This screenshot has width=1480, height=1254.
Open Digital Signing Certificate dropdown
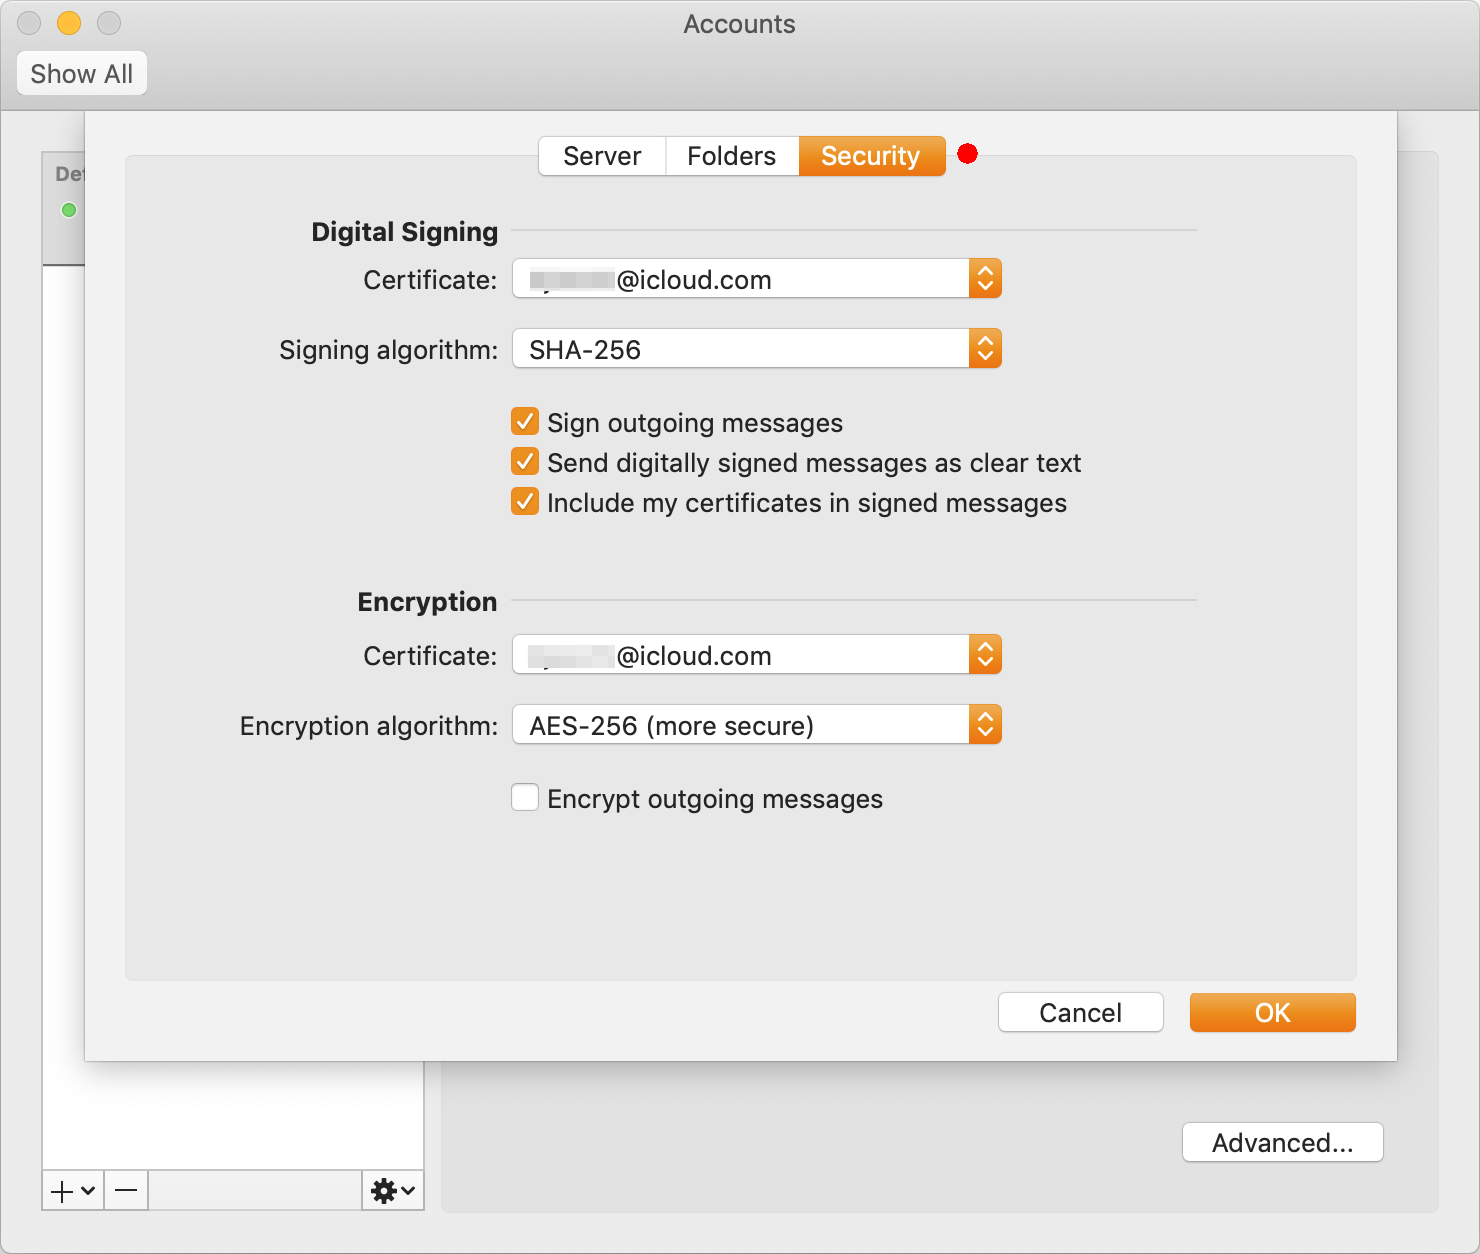756,279
